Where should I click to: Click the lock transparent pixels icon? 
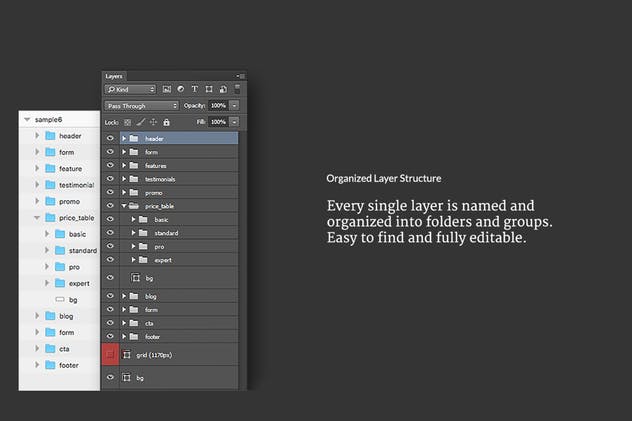coord(128,122)
